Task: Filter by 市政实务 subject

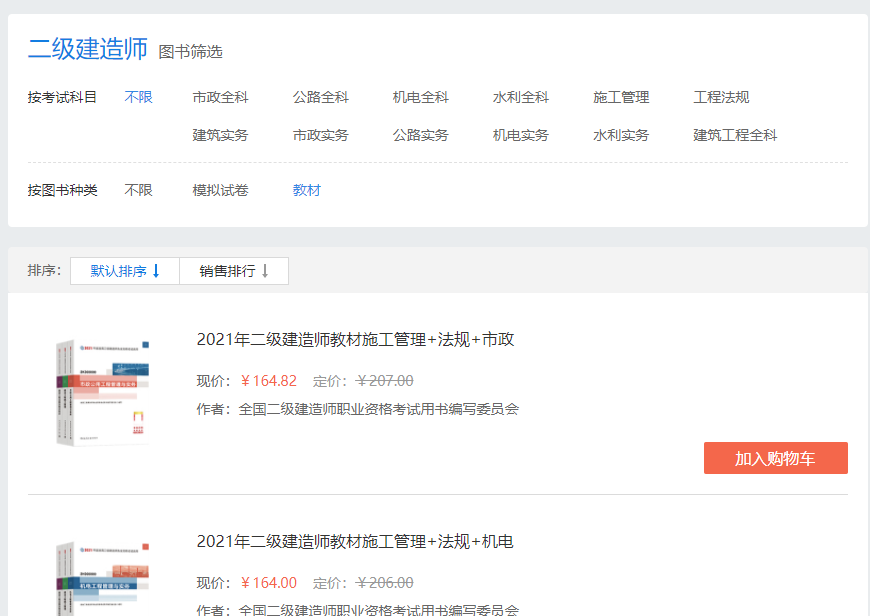Action: tap(320, 135)
